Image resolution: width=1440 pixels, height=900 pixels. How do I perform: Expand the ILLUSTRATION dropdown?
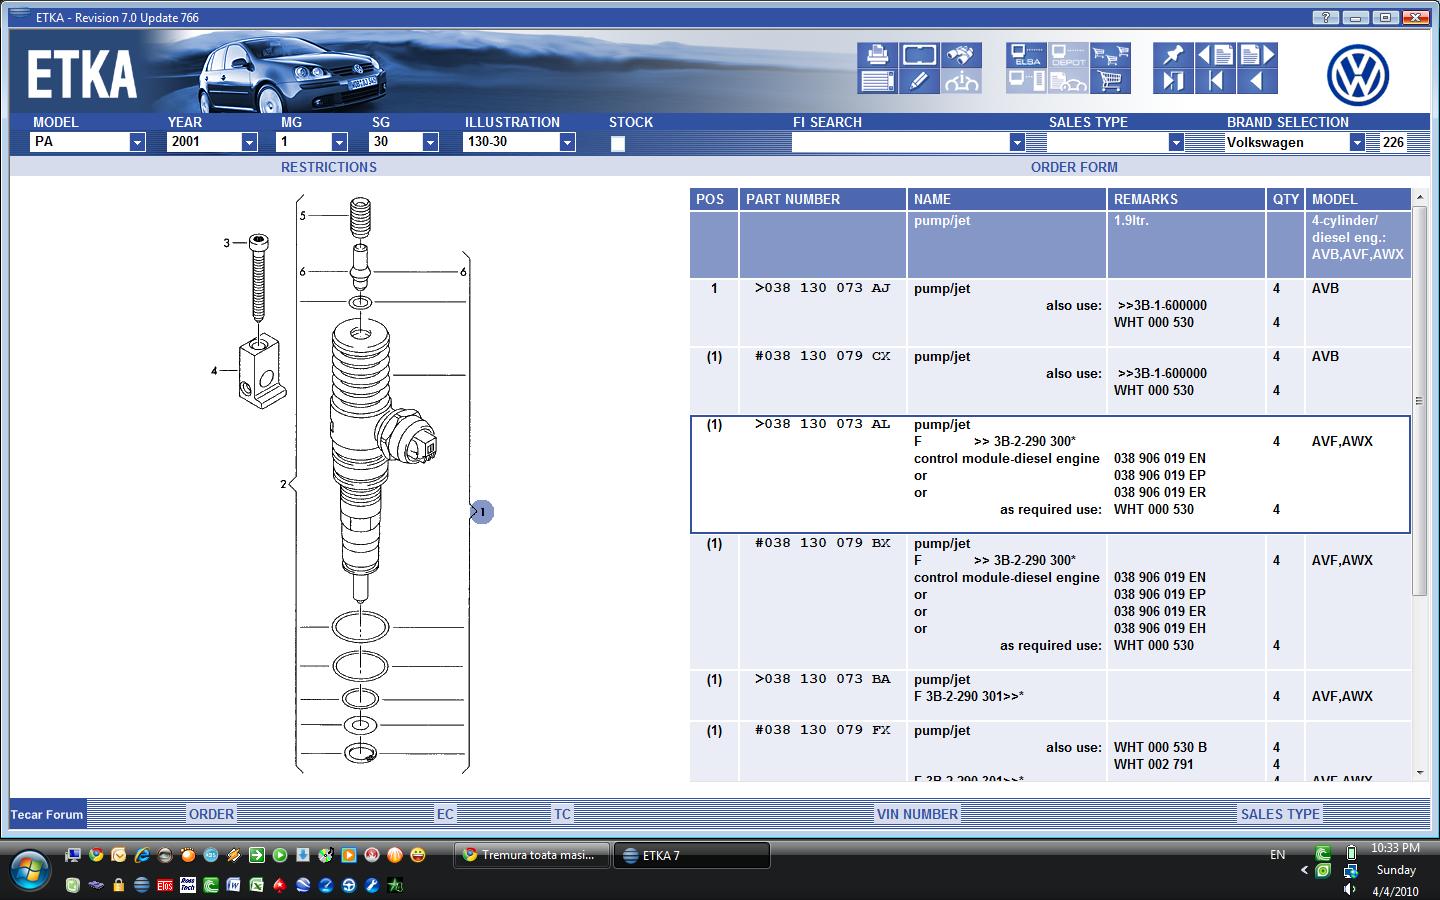(x=567, y=142)
